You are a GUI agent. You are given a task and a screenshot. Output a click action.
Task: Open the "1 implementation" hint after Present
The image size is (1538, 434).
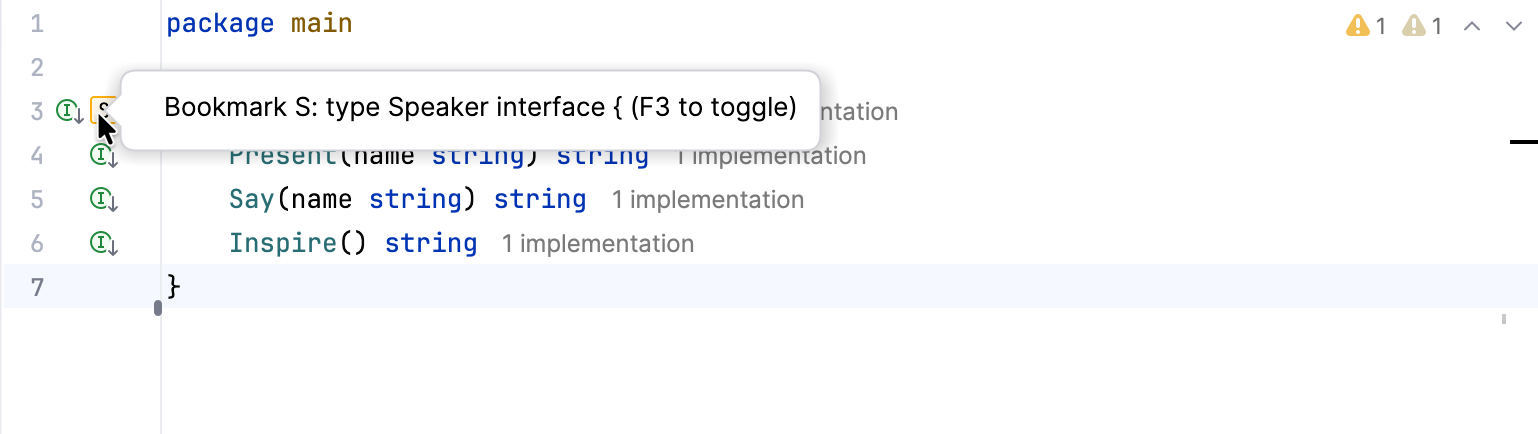tap(770, 156)
